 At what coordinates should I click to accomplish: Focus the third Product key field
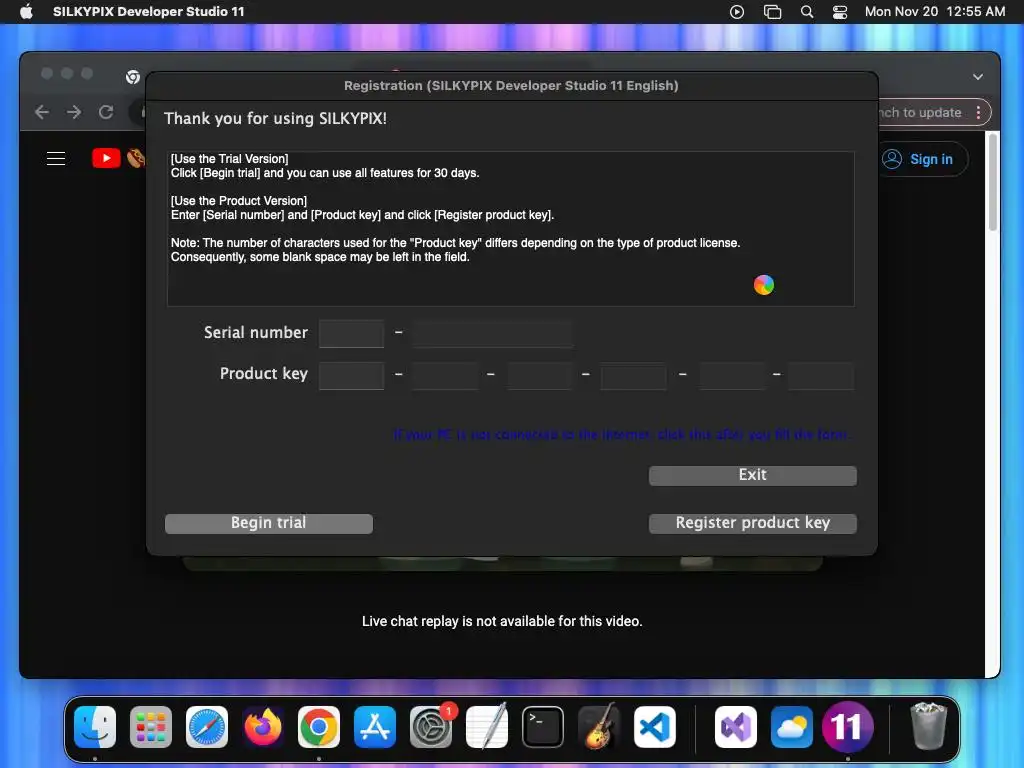click(539, 376)
